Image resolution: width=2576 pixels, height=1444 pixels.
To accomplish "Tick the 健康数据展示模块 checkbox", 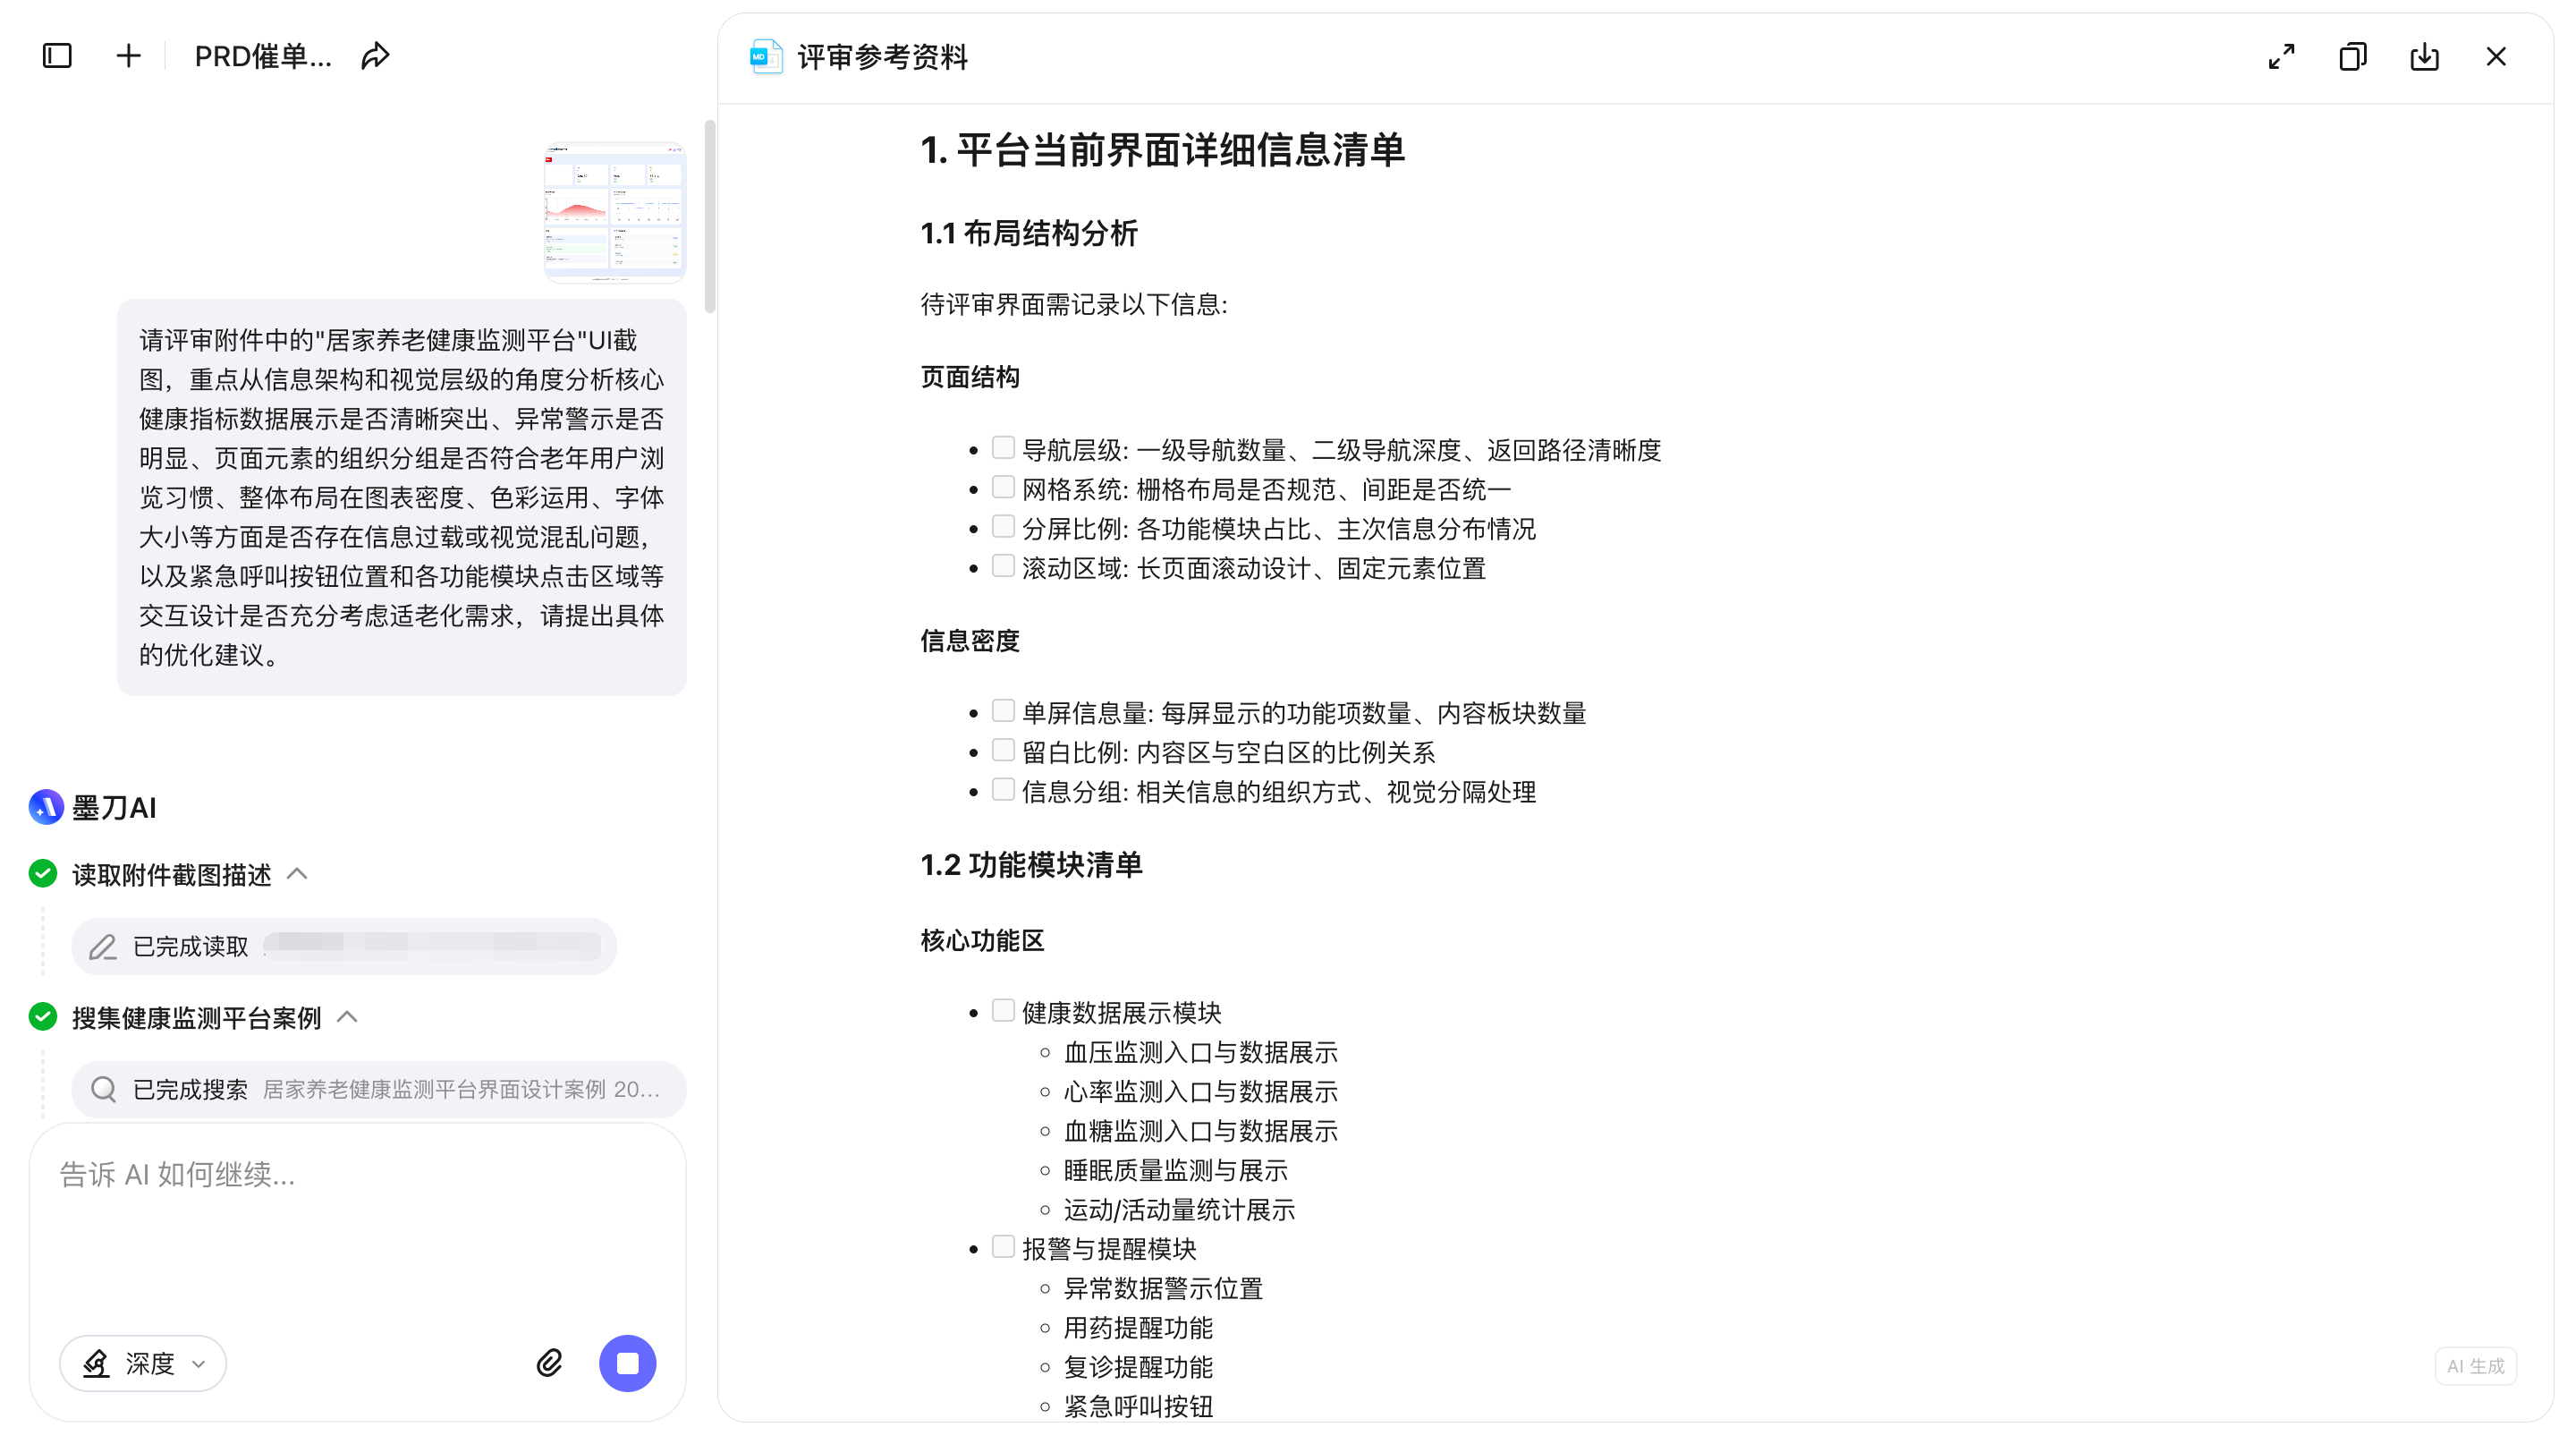I will 1003,1010.
